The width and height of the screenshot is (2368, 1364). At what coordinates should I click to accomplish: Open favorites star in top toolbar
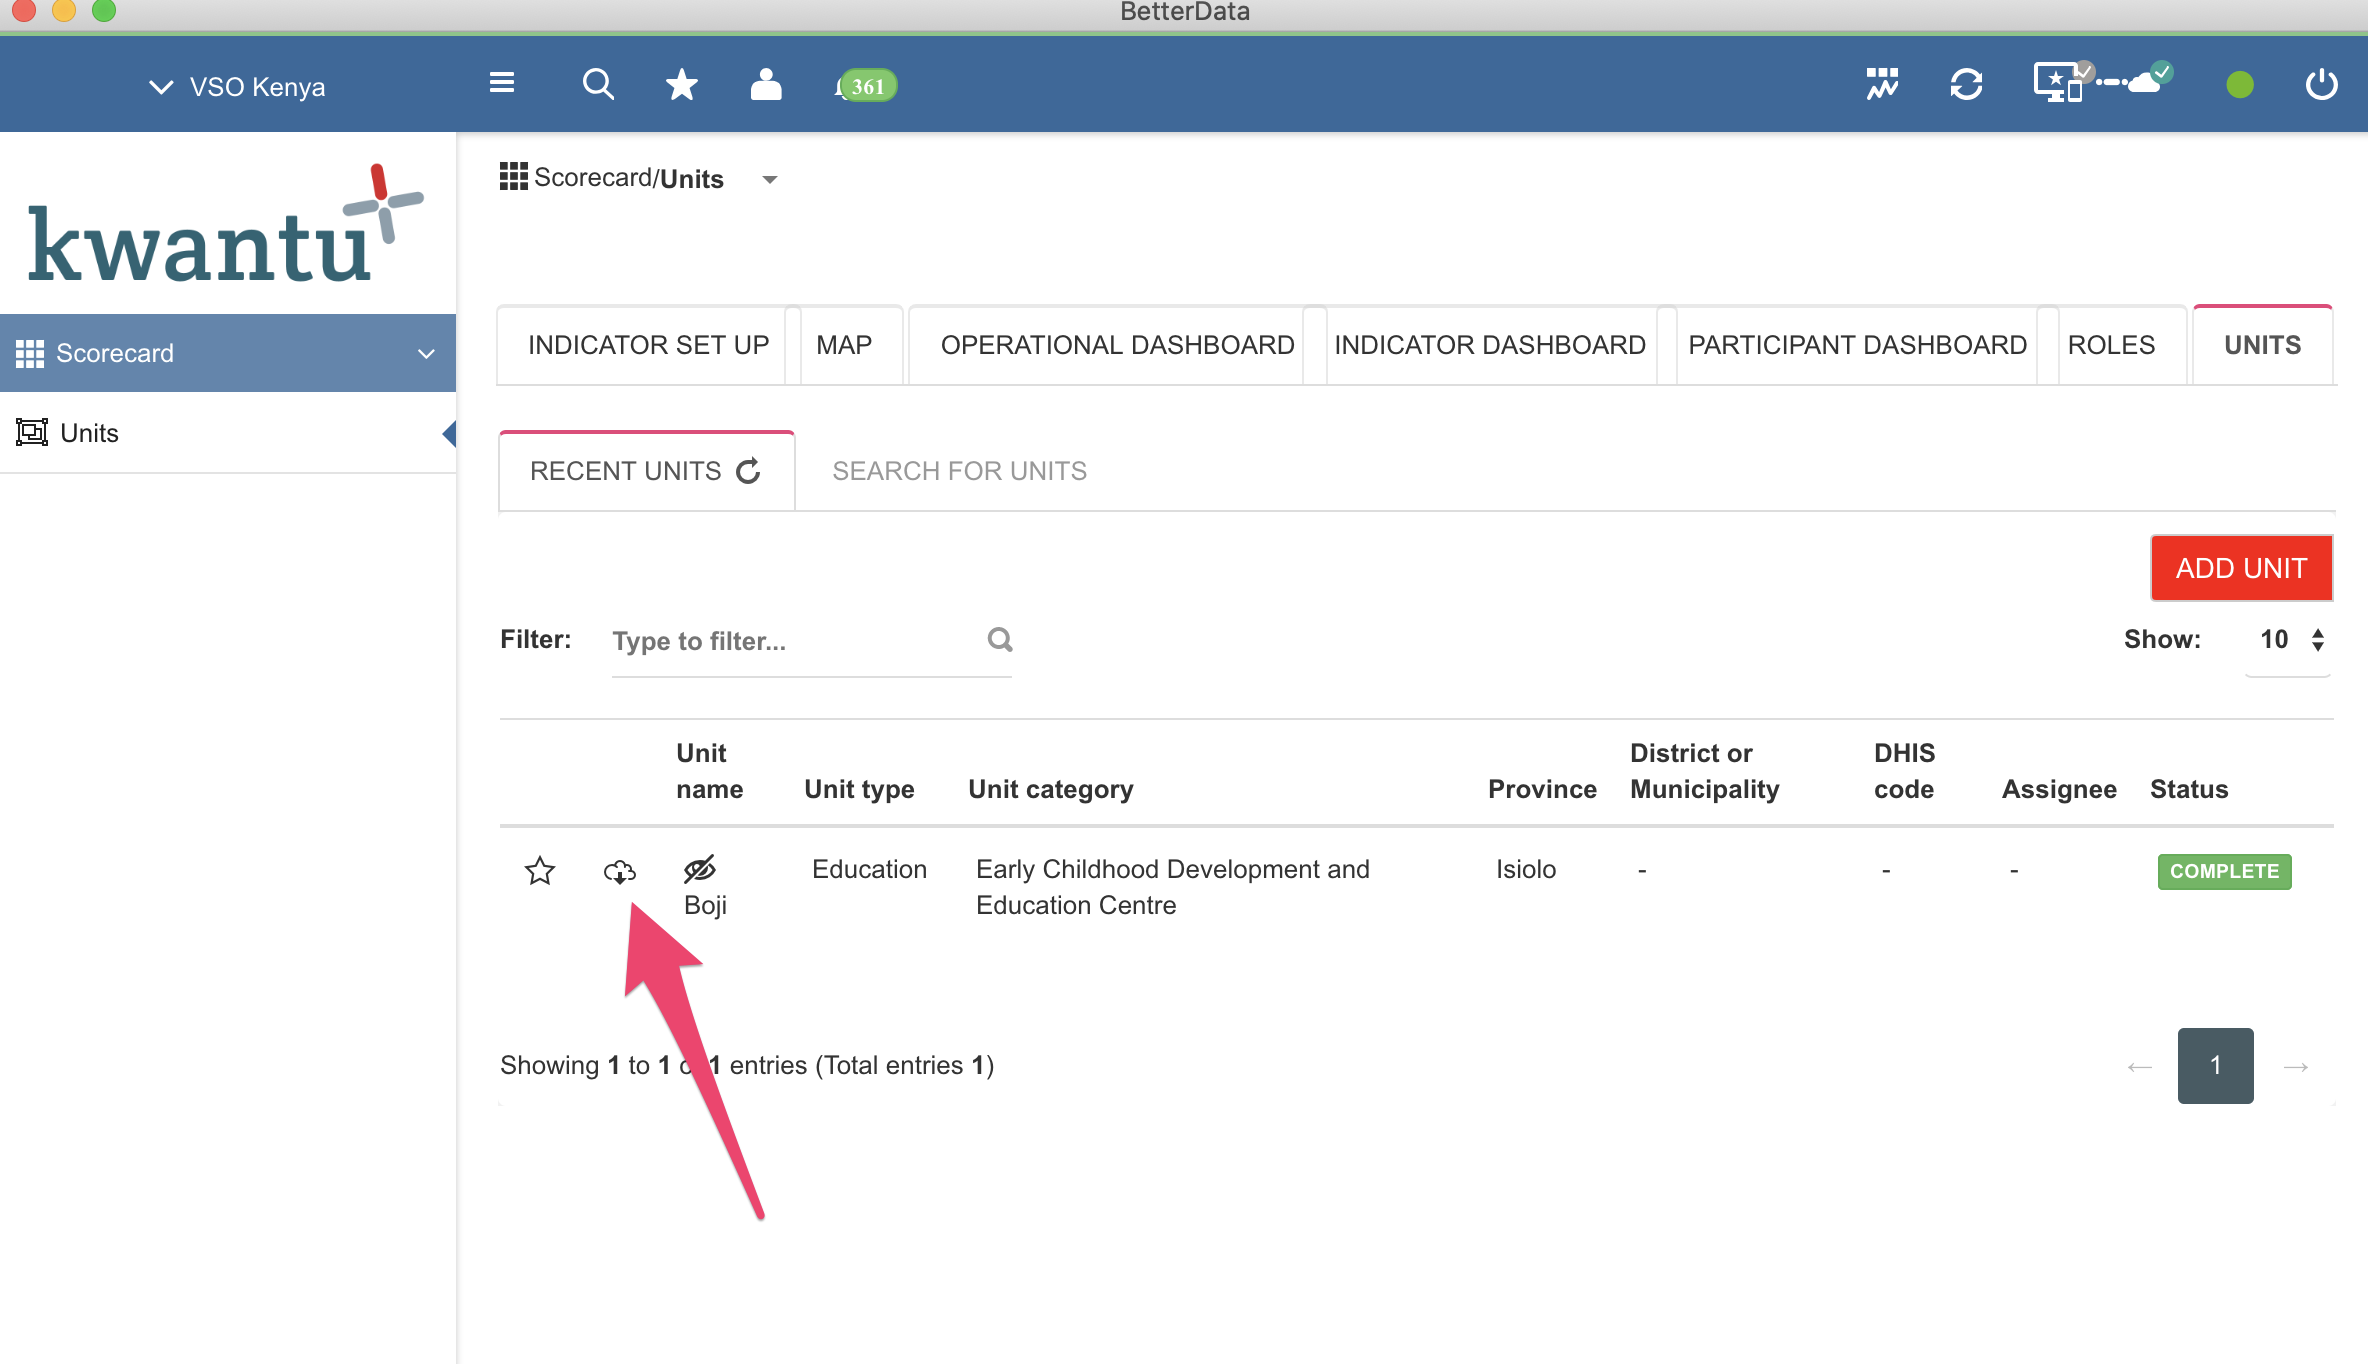tap(682, 85)
